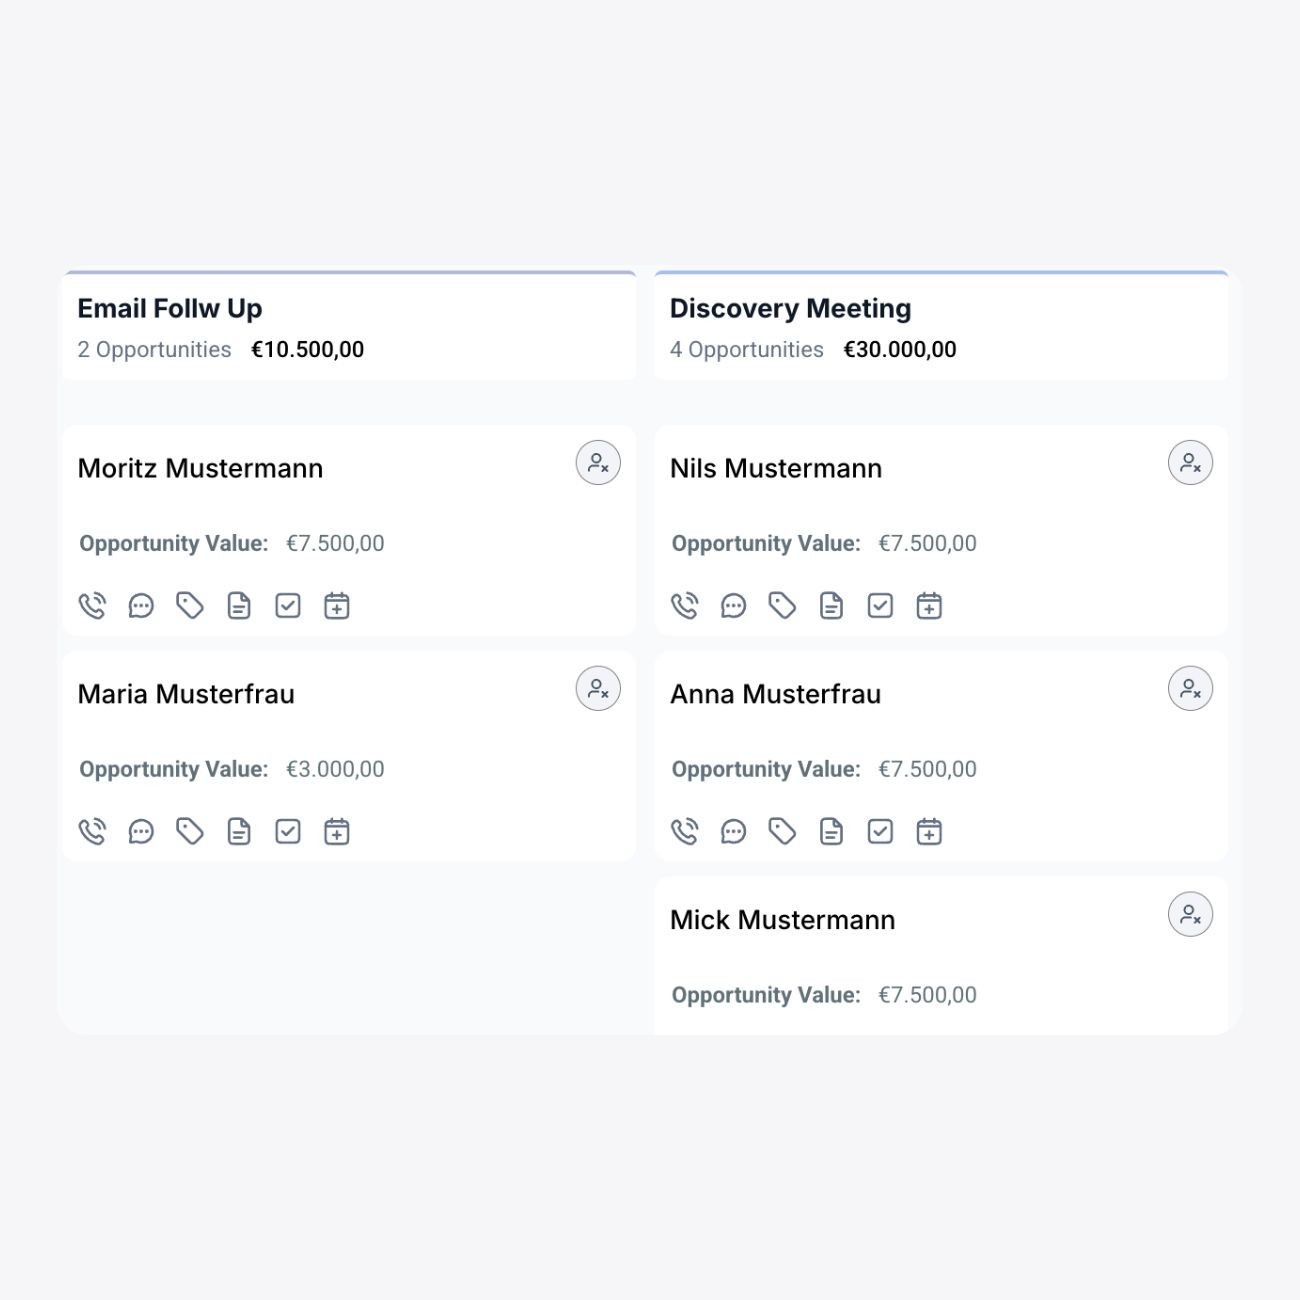Click the unassign user icon on Moritz Mustermann's card
Image resolution: width=1300 pixels, height=1300 pixels.
click(598, 463)
